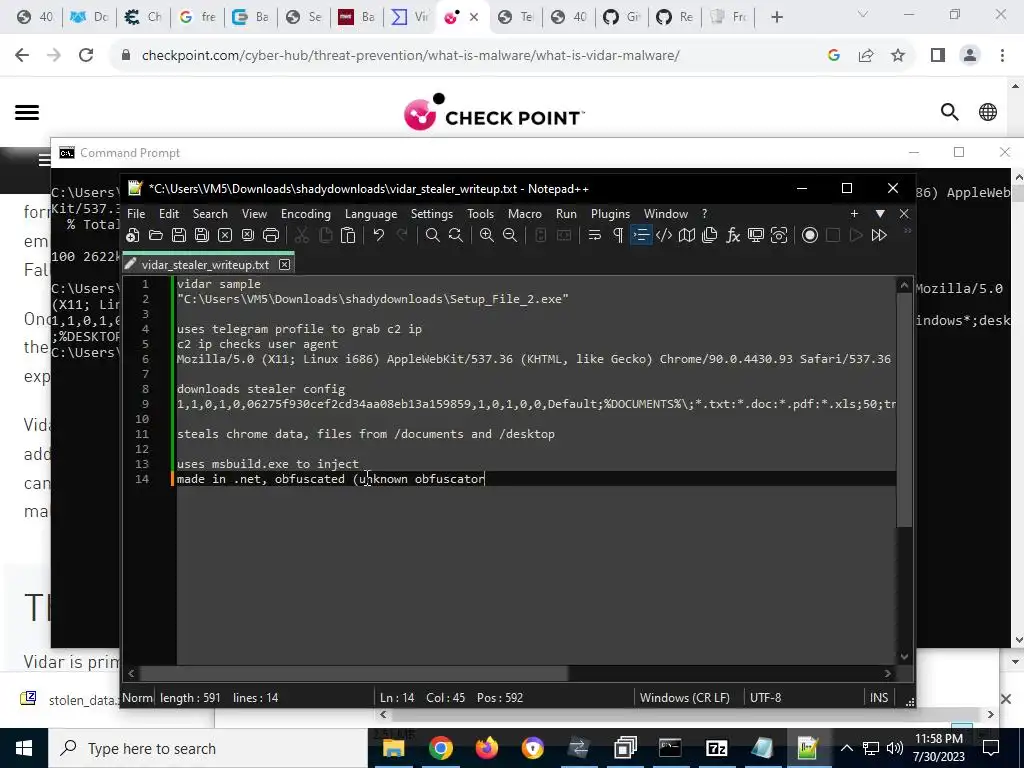The height and width of the screenshot is (768, 1024).
Task: Toggle the INS insert mode indicator
Action: tap(879, 697)
